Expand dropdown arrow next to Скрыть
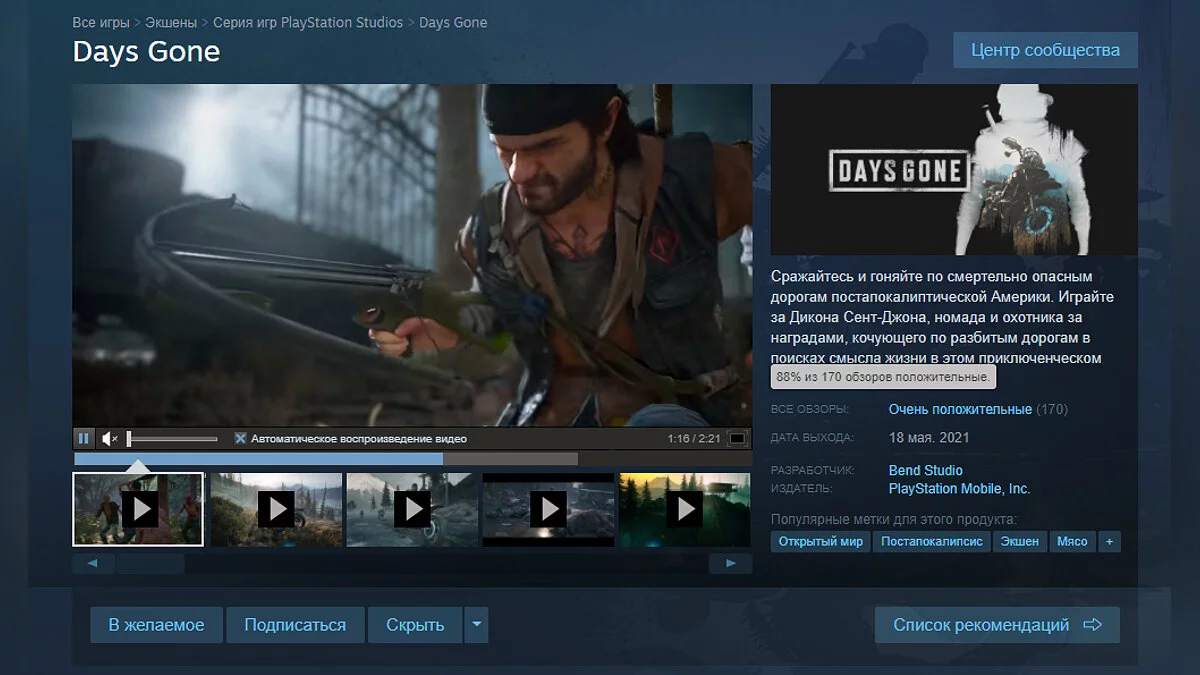1200x675 pixels. tap(476, 625)
